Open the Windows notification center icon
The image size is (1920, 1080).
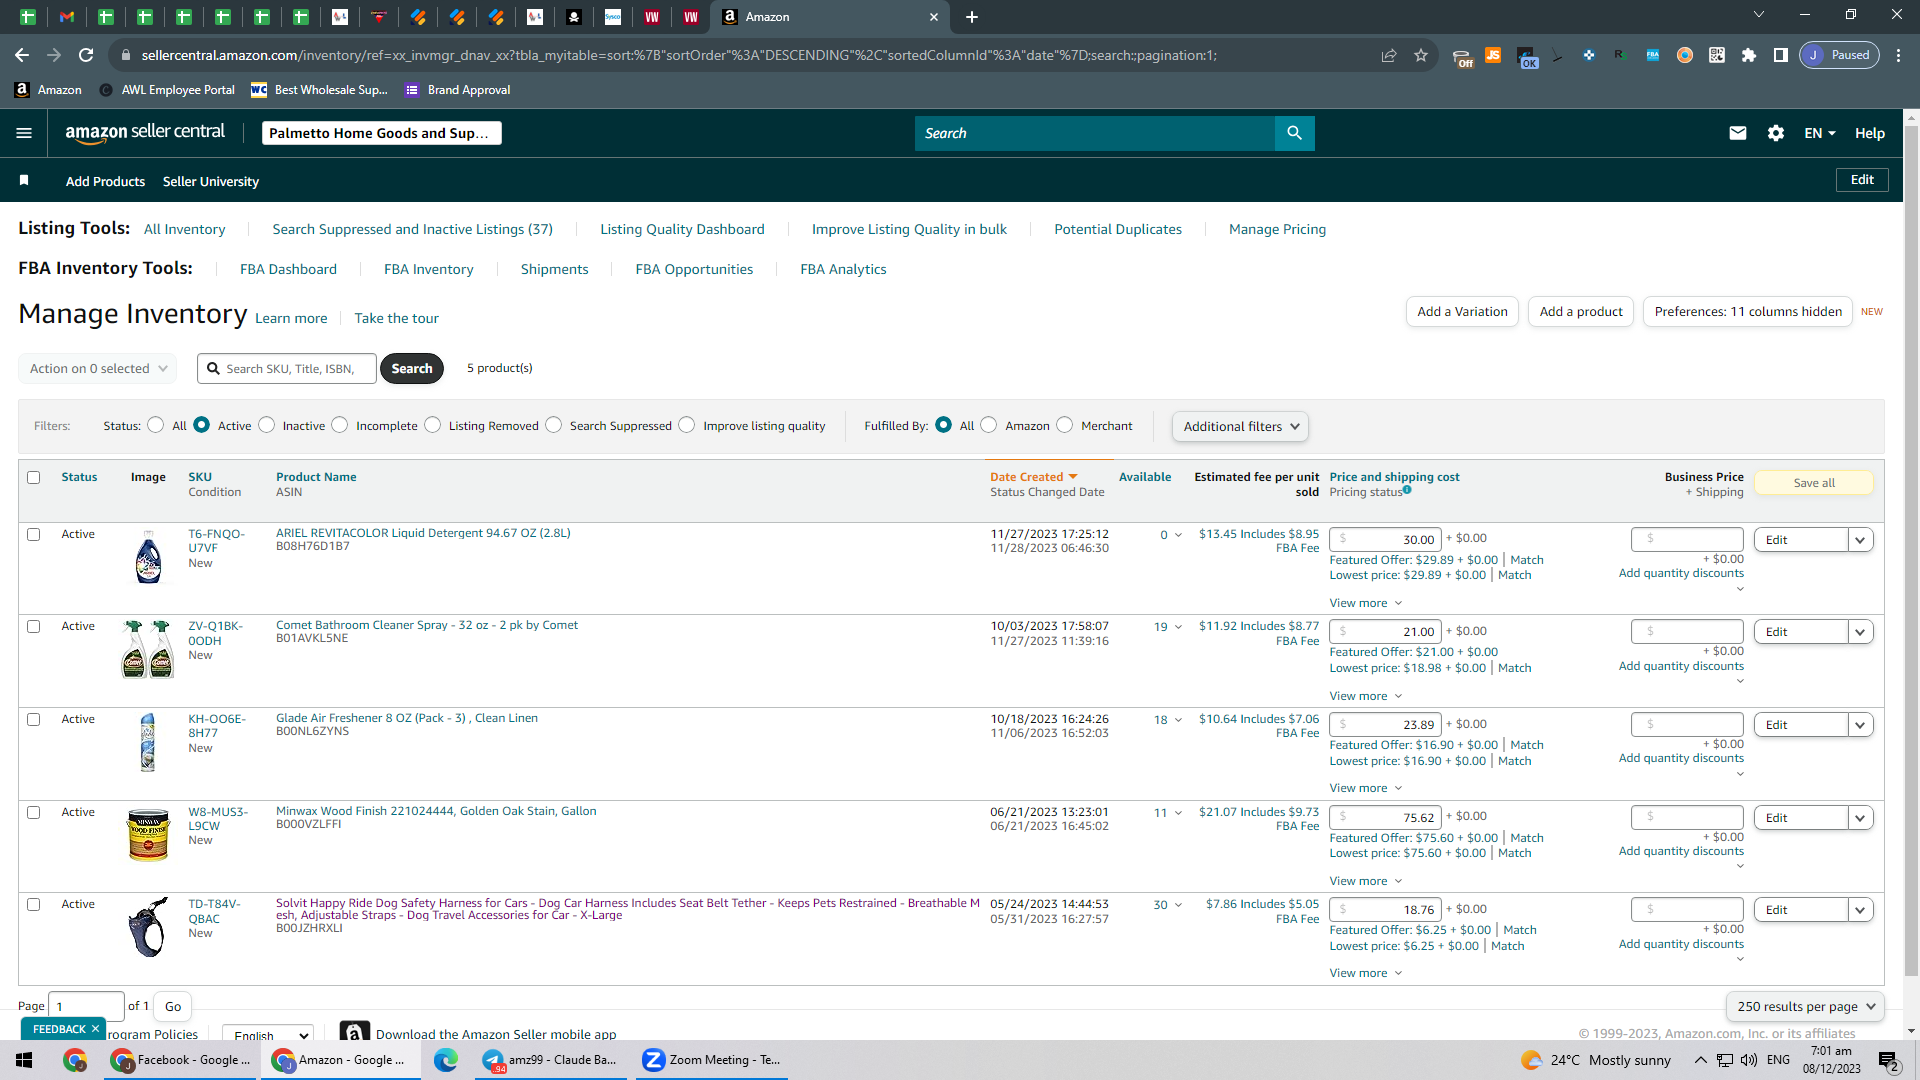pyautogui.click(x=1889, y=1061)
